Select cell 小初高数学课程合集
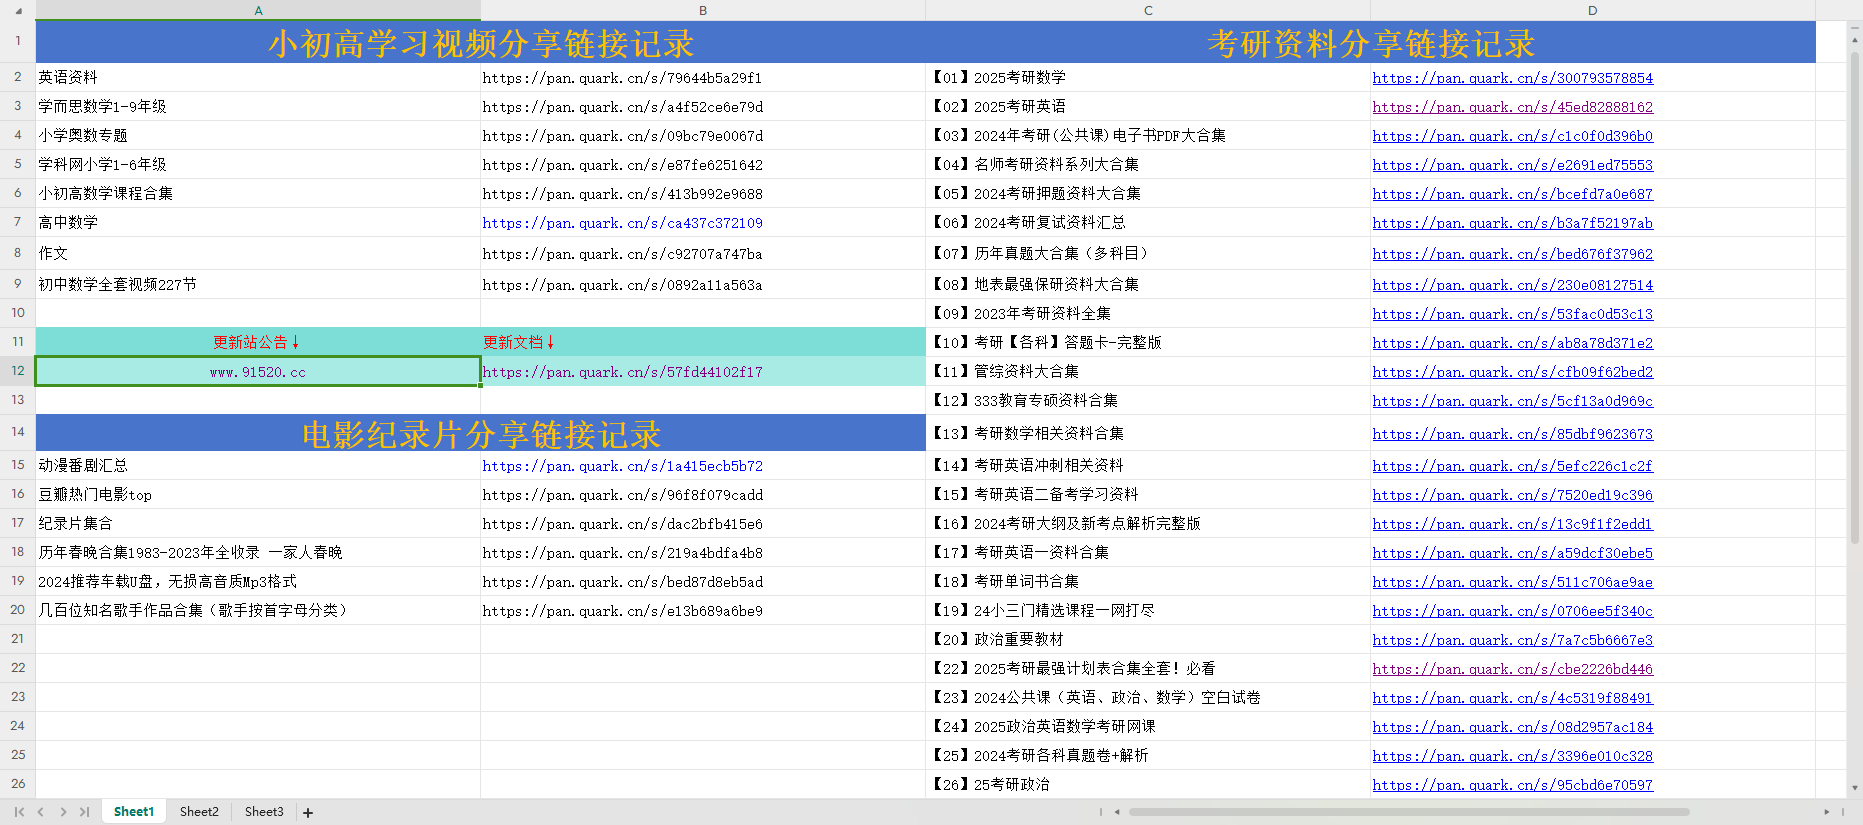The width and height of the screenshot is (1863, 825). click(x=258, y=193)
